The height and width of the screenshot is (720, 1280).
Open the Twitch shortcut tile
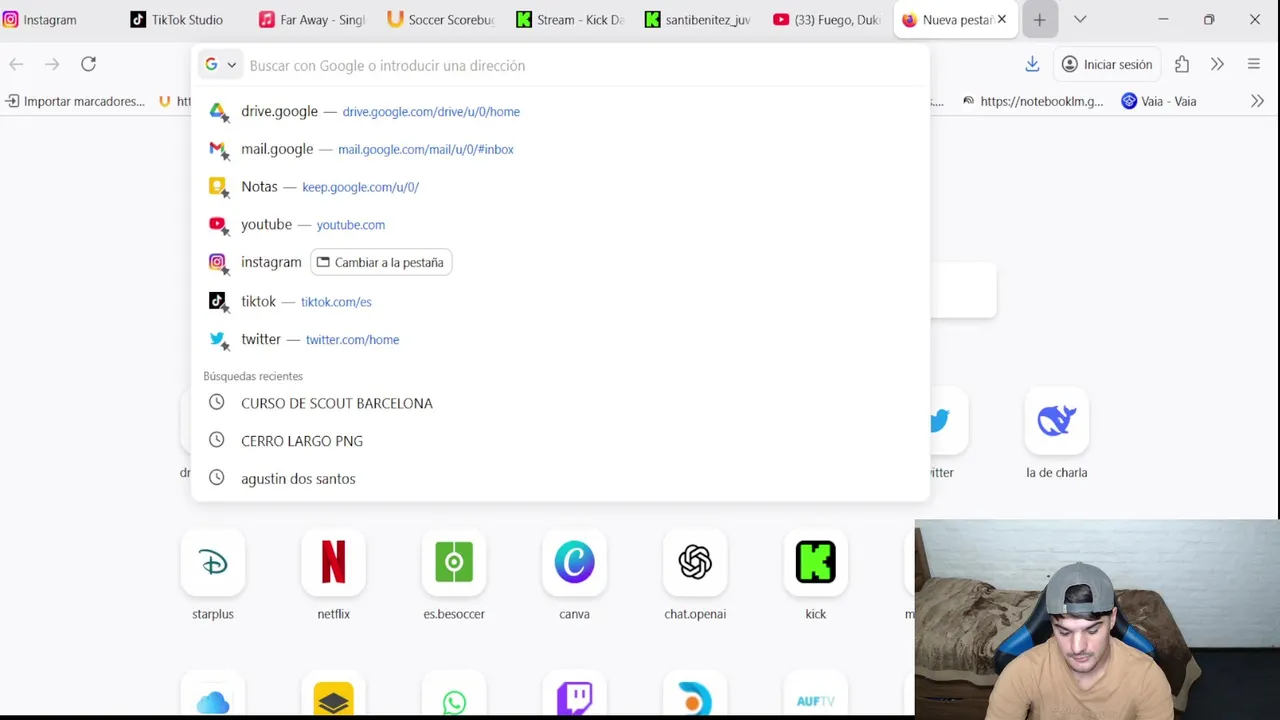(x=574, y=694)
